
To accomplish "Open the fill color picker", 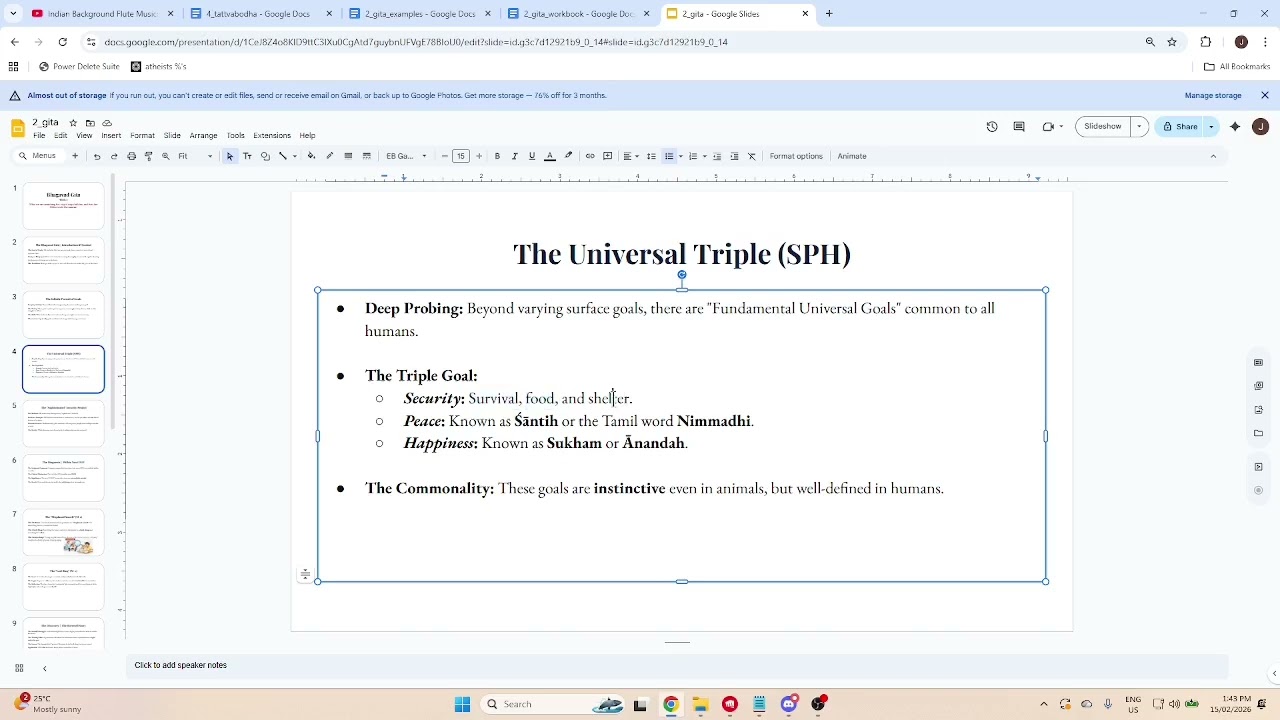I will click(x=311, y=156).
